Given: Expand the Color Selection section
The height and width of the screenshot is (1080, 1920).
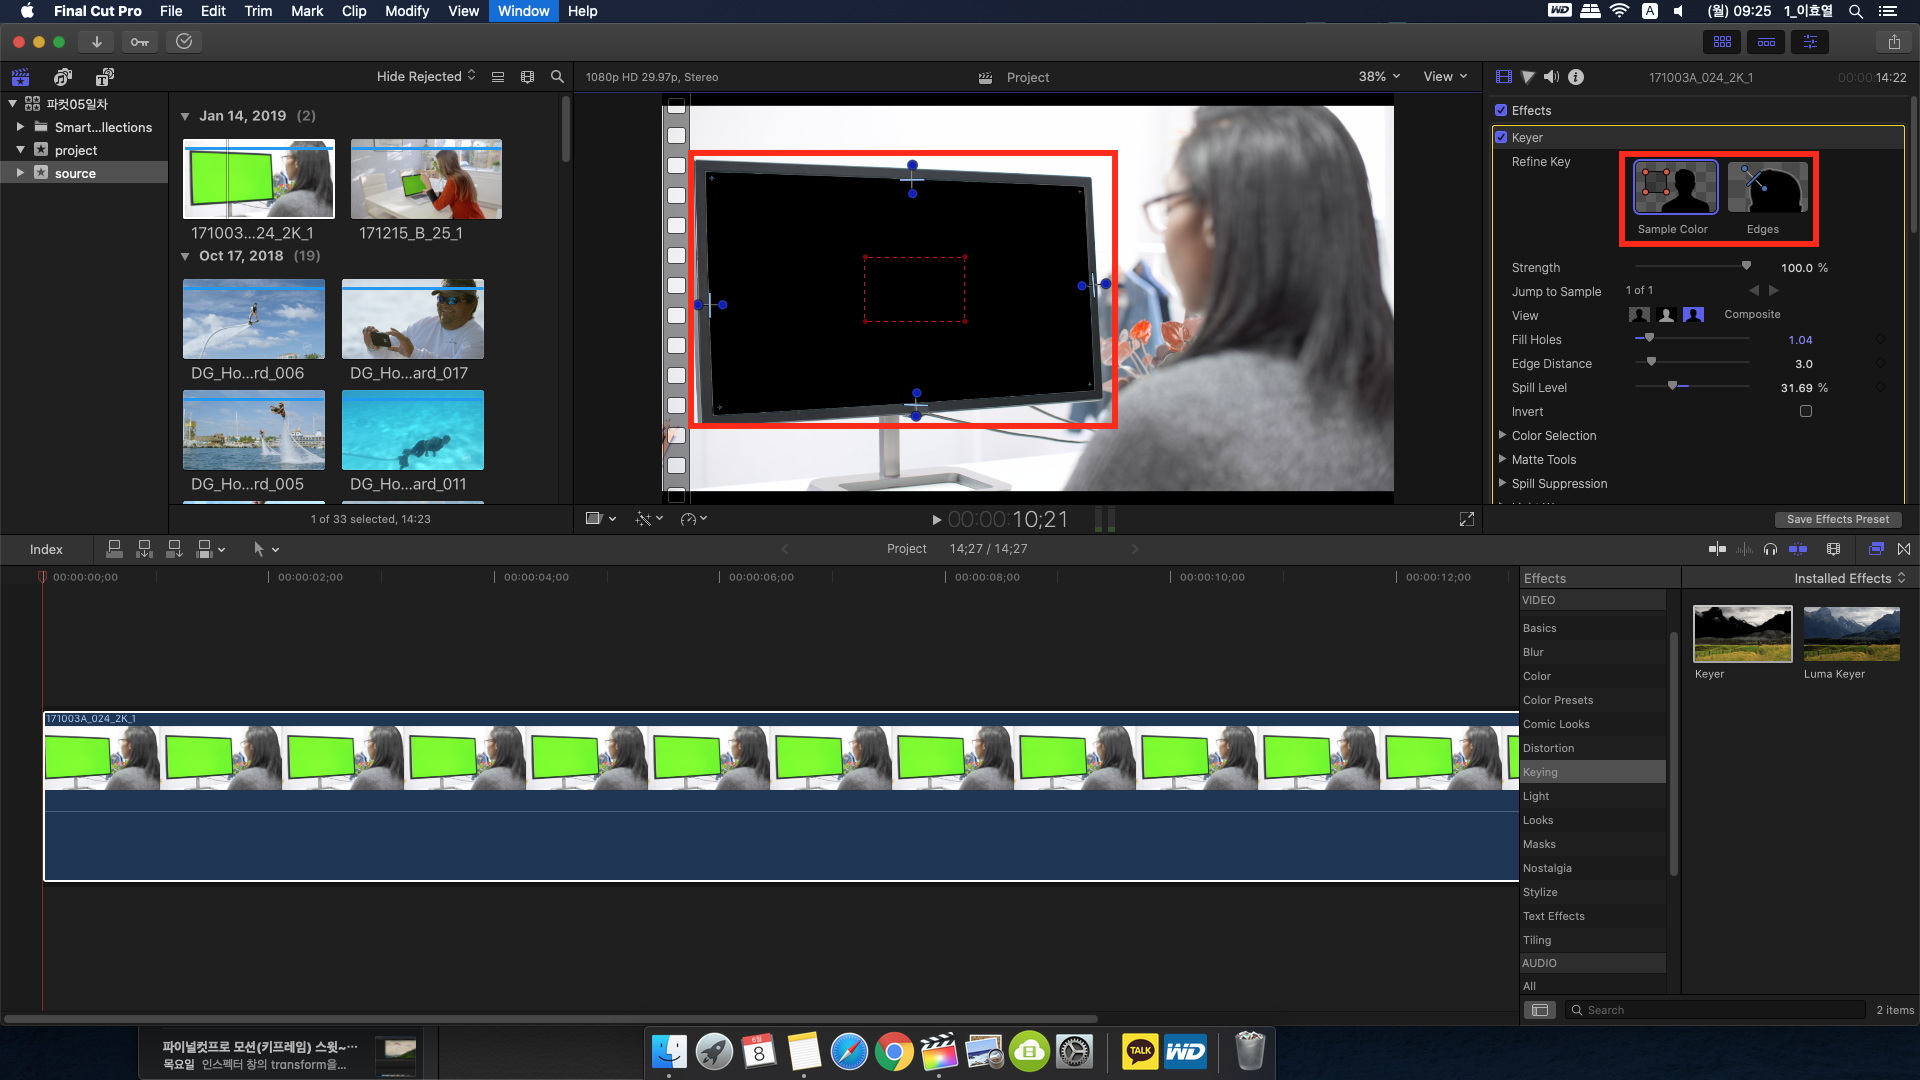Looking at the screenshot, I should pyautogui.click(x=1502, y=435).
